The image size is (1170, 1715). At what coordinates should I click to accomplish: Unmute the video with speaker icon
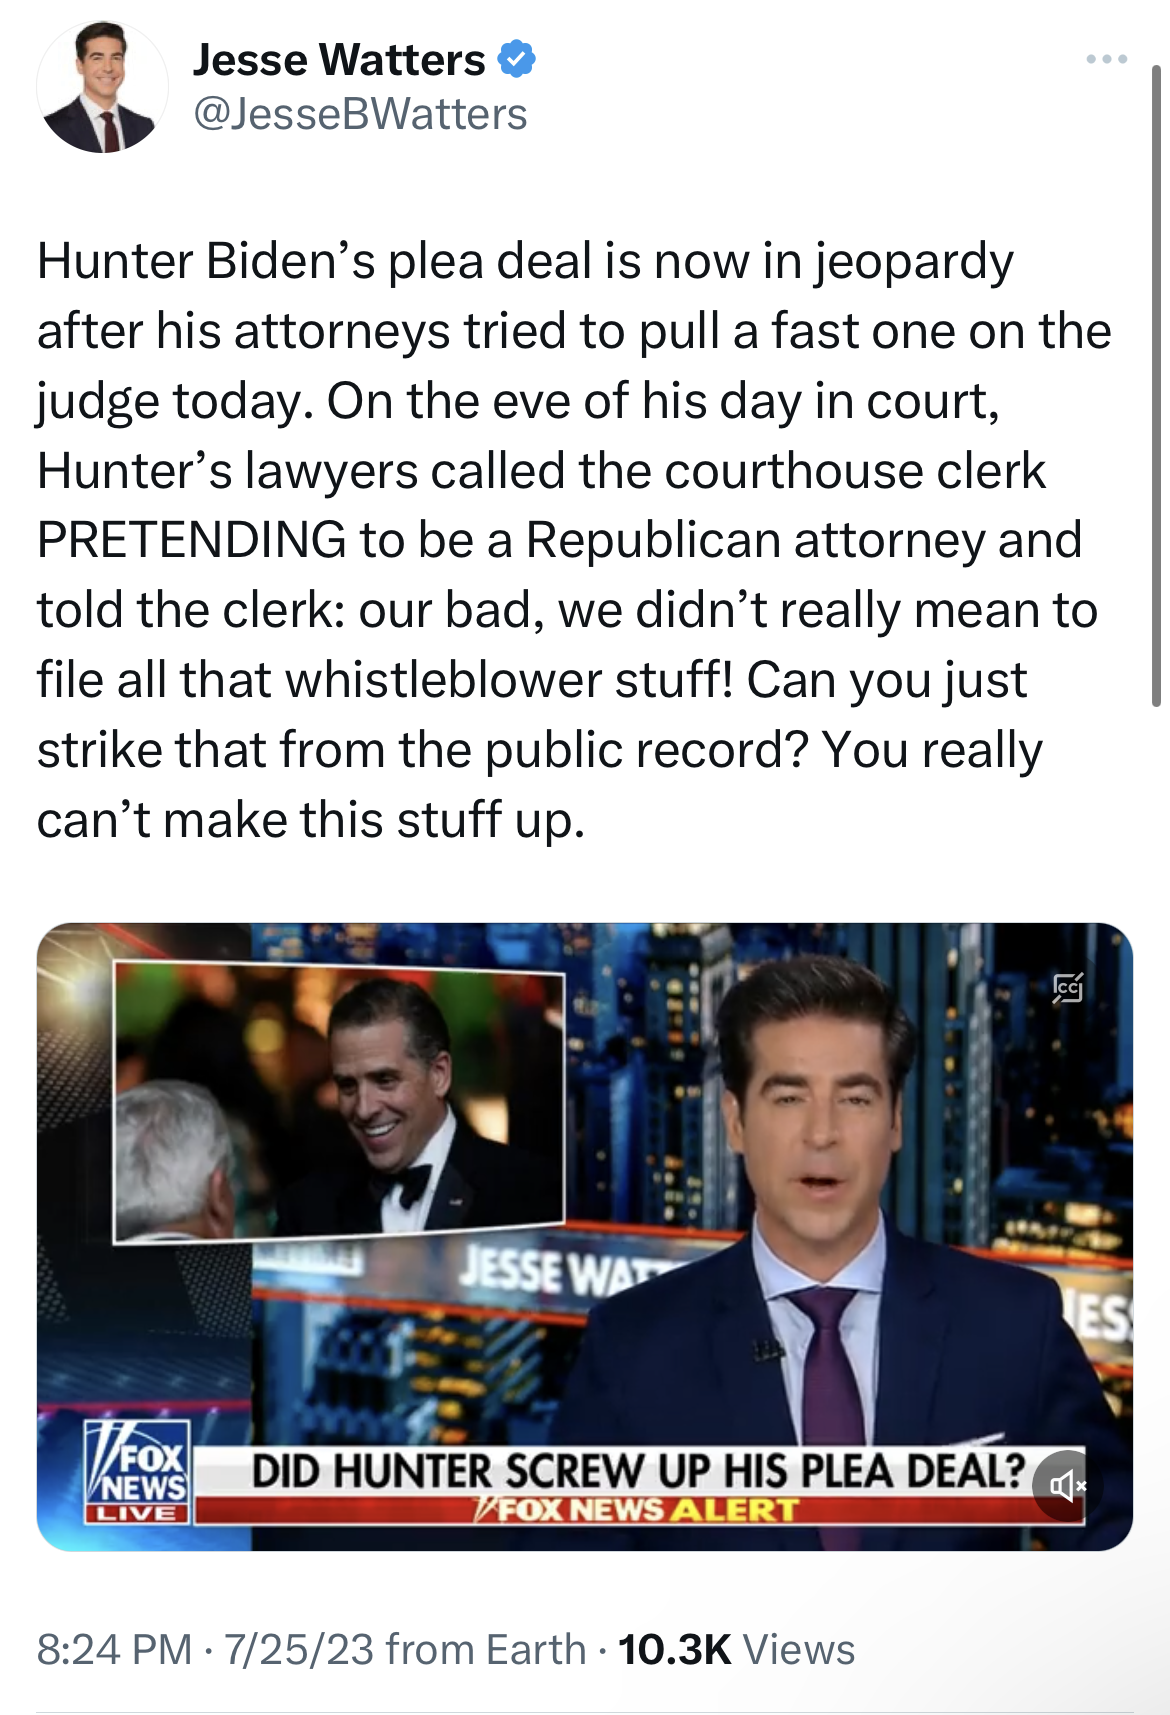click(x=1065, y=1486)
